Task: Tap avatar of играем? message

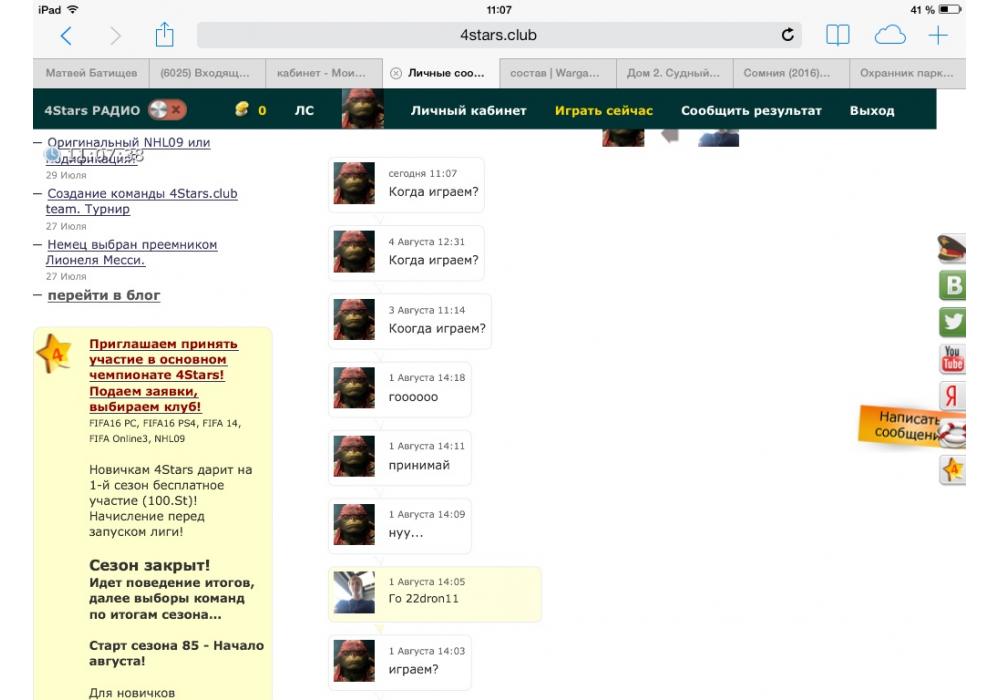Action: pyautogui.click(x=354, y=660)
